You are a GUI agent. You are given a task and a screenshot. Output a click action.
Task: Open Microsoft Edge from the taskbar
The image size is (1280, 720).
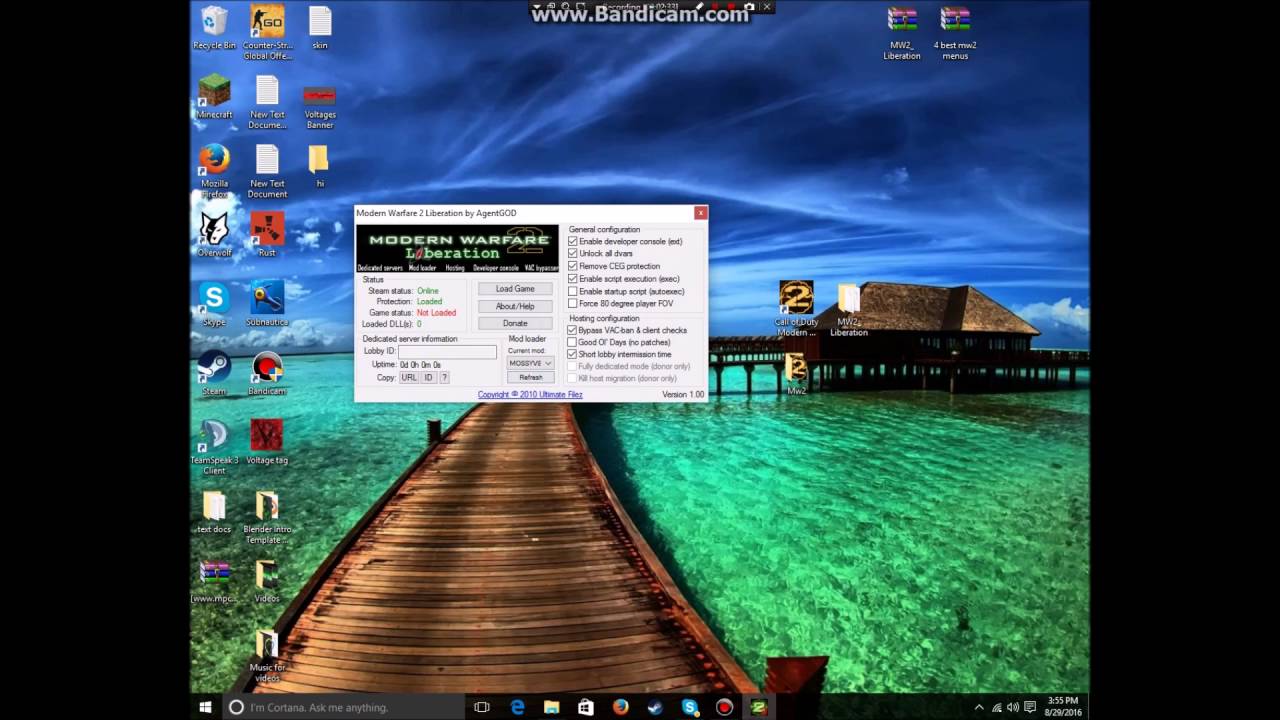[x=518, y=707]
